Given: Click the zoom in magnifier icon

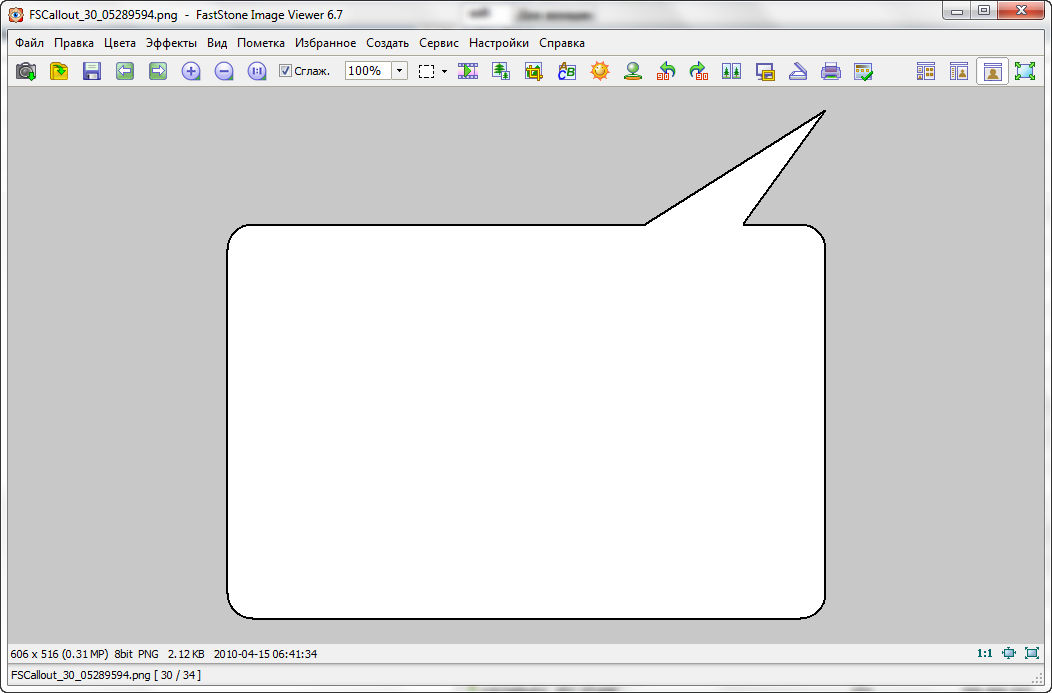Looking at the screenshot, I should [x=191, y=71].
